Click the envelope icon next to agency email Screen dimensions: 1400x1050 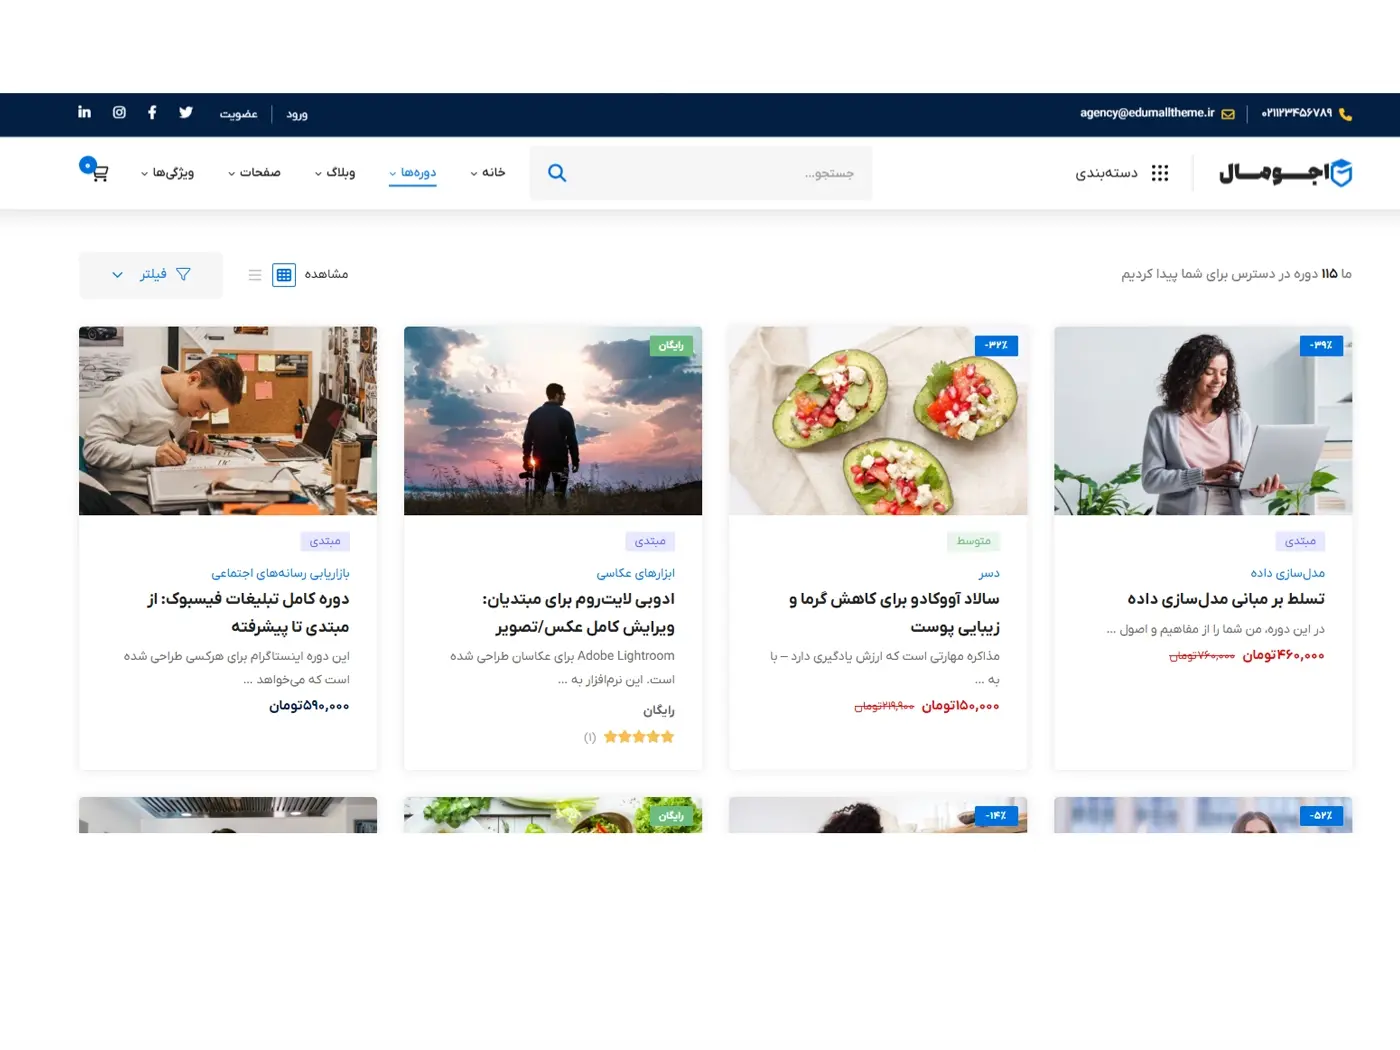(x=1229, y=113)
